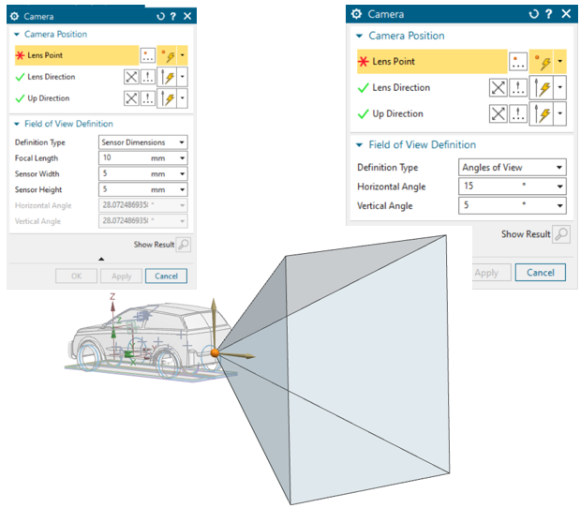Click Cancel in left Camera dialog
580x508 pixels.
coord(166,276)
